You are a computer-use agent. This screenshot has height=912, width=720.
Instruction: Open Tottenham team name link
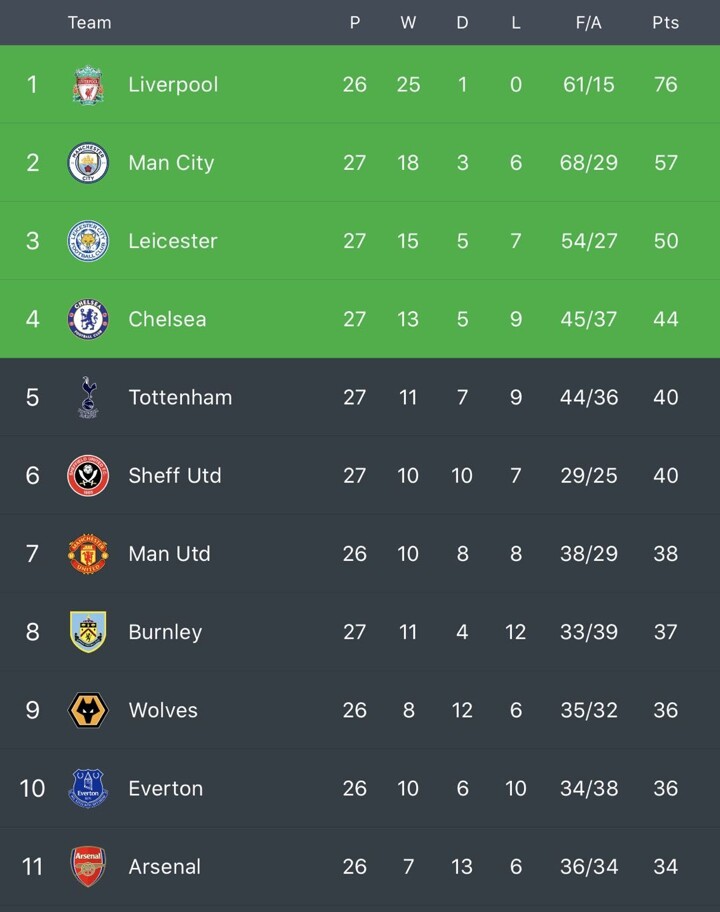(x=180, y=397)
